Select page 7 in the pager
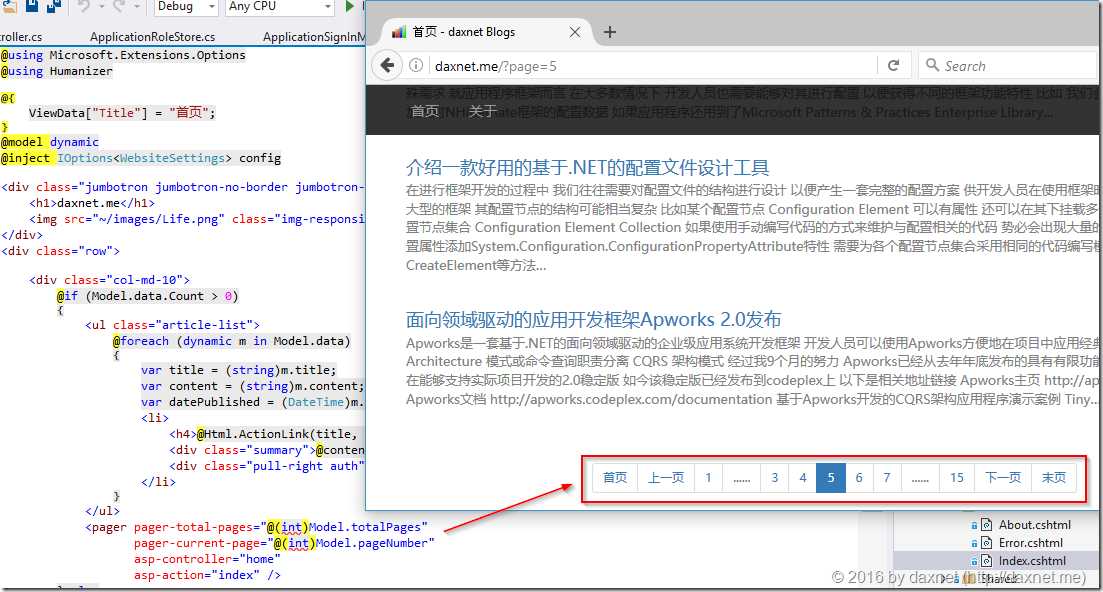The height and width of the screenshot is (592, 1103). [887, 477]
